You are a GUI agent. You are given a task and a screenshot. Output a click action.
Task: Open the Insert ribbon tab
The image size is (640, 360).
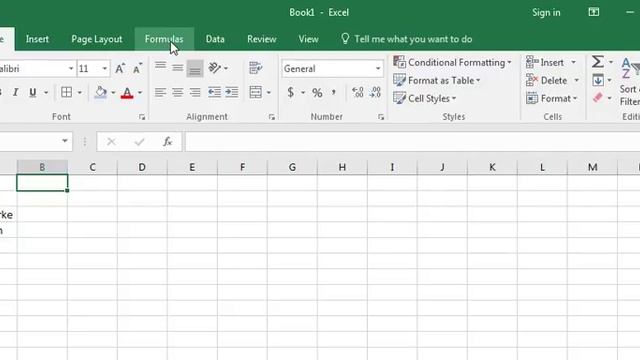pos(37,39)
